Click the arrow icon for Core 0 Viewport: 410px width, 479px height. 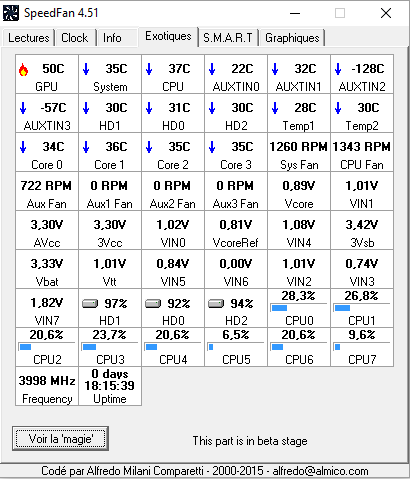click(x=23, y=147)
